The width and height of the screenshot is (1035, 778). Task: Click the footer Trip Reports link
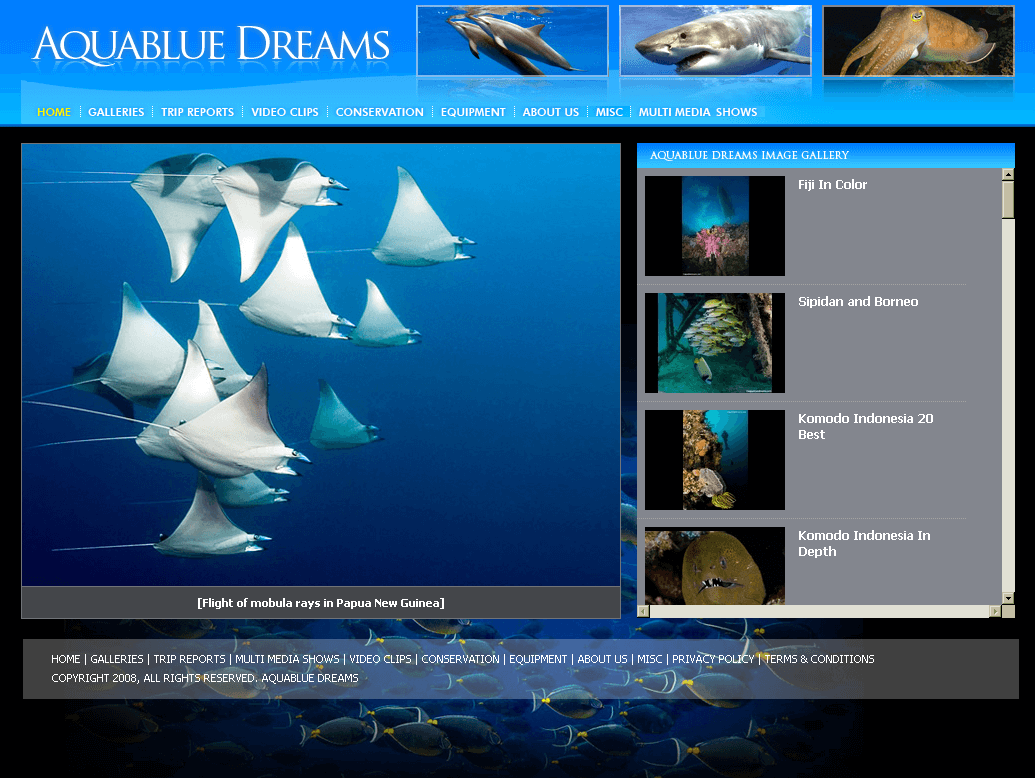189,659
